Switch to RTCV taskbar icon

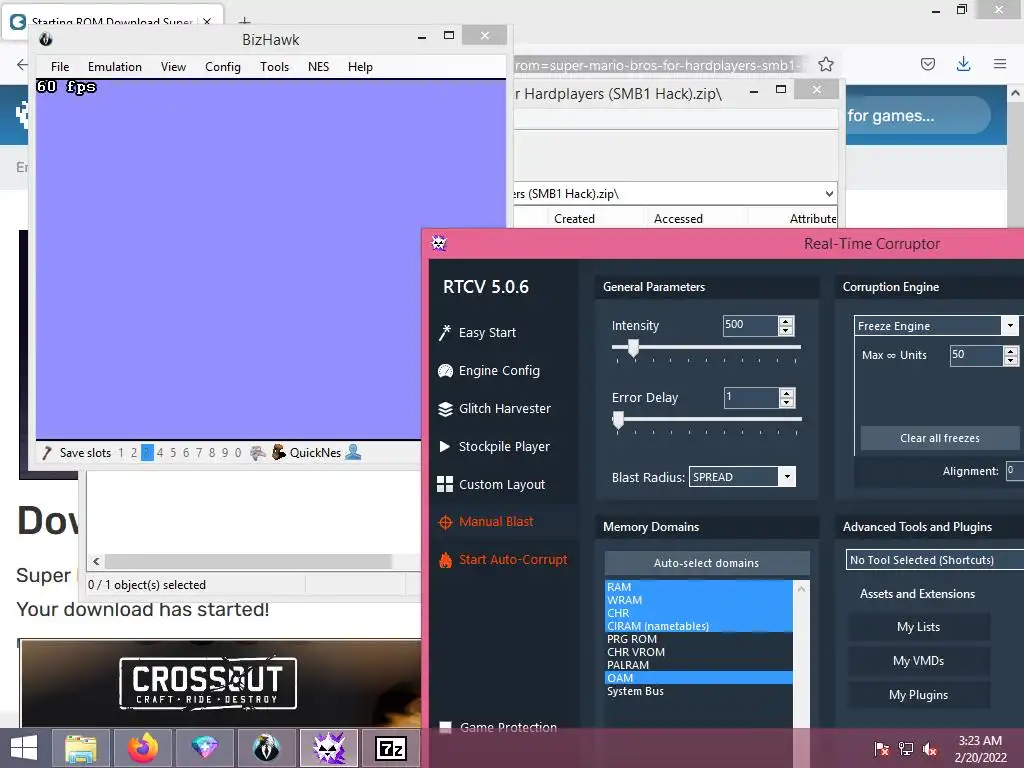click(x=328, y=748)
